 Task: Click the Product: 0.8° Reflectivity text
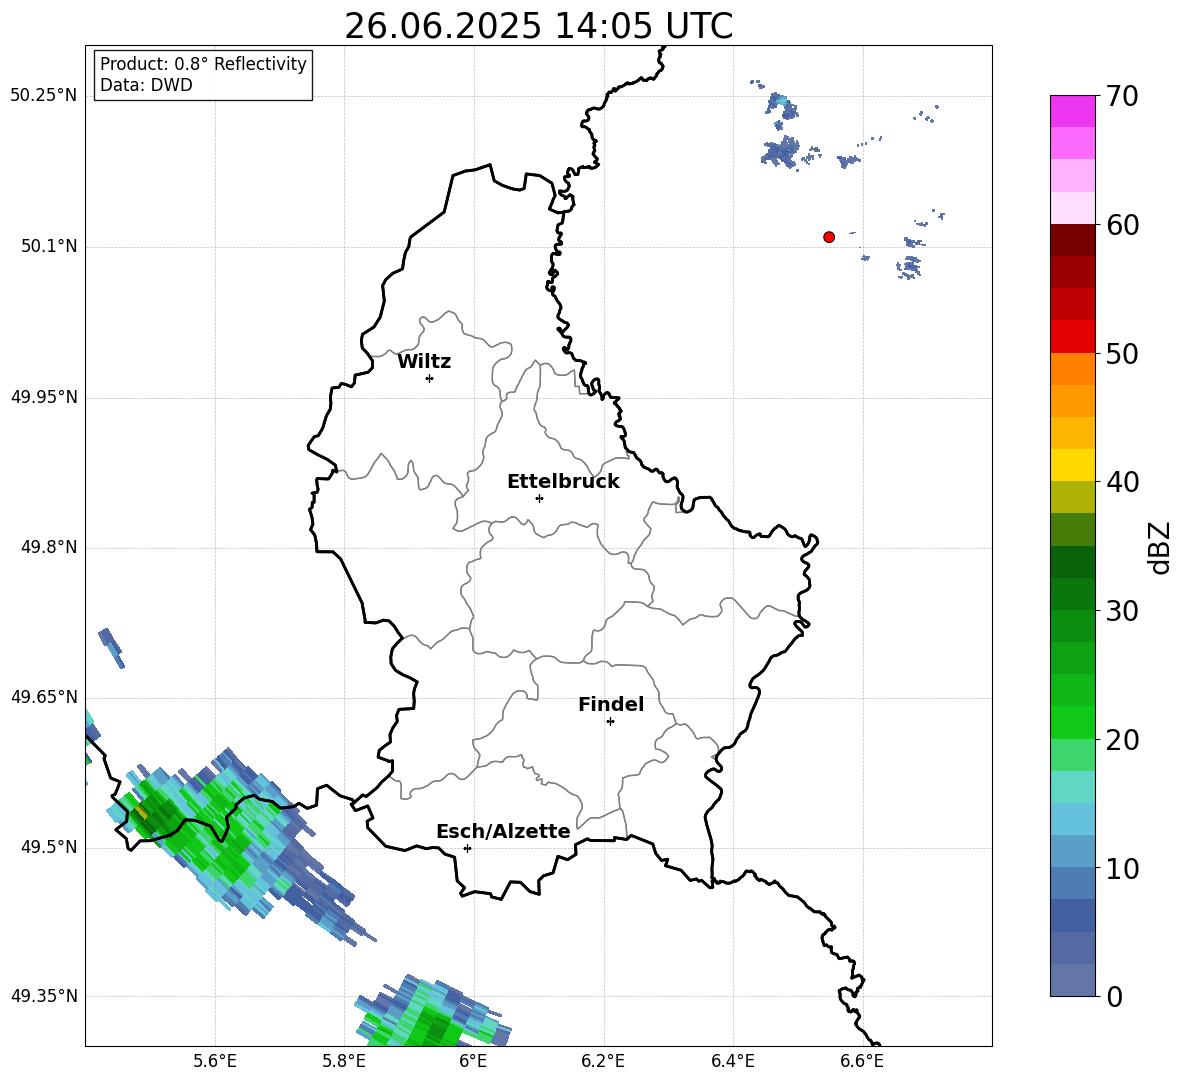(203, 64)
